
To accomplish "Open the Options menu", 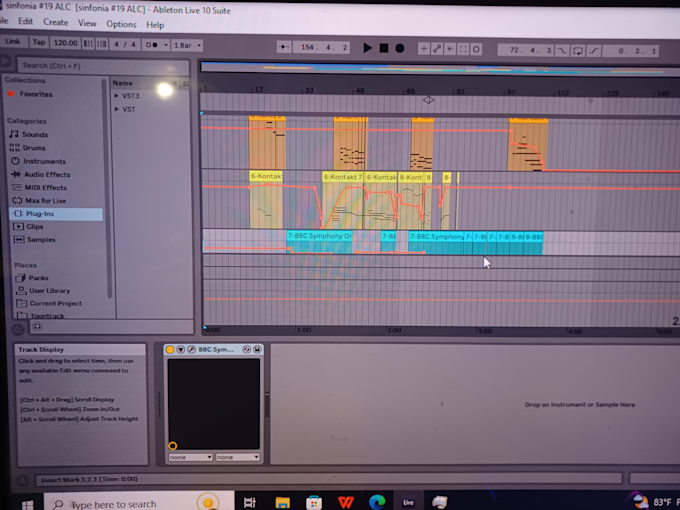I will [121, 24].
